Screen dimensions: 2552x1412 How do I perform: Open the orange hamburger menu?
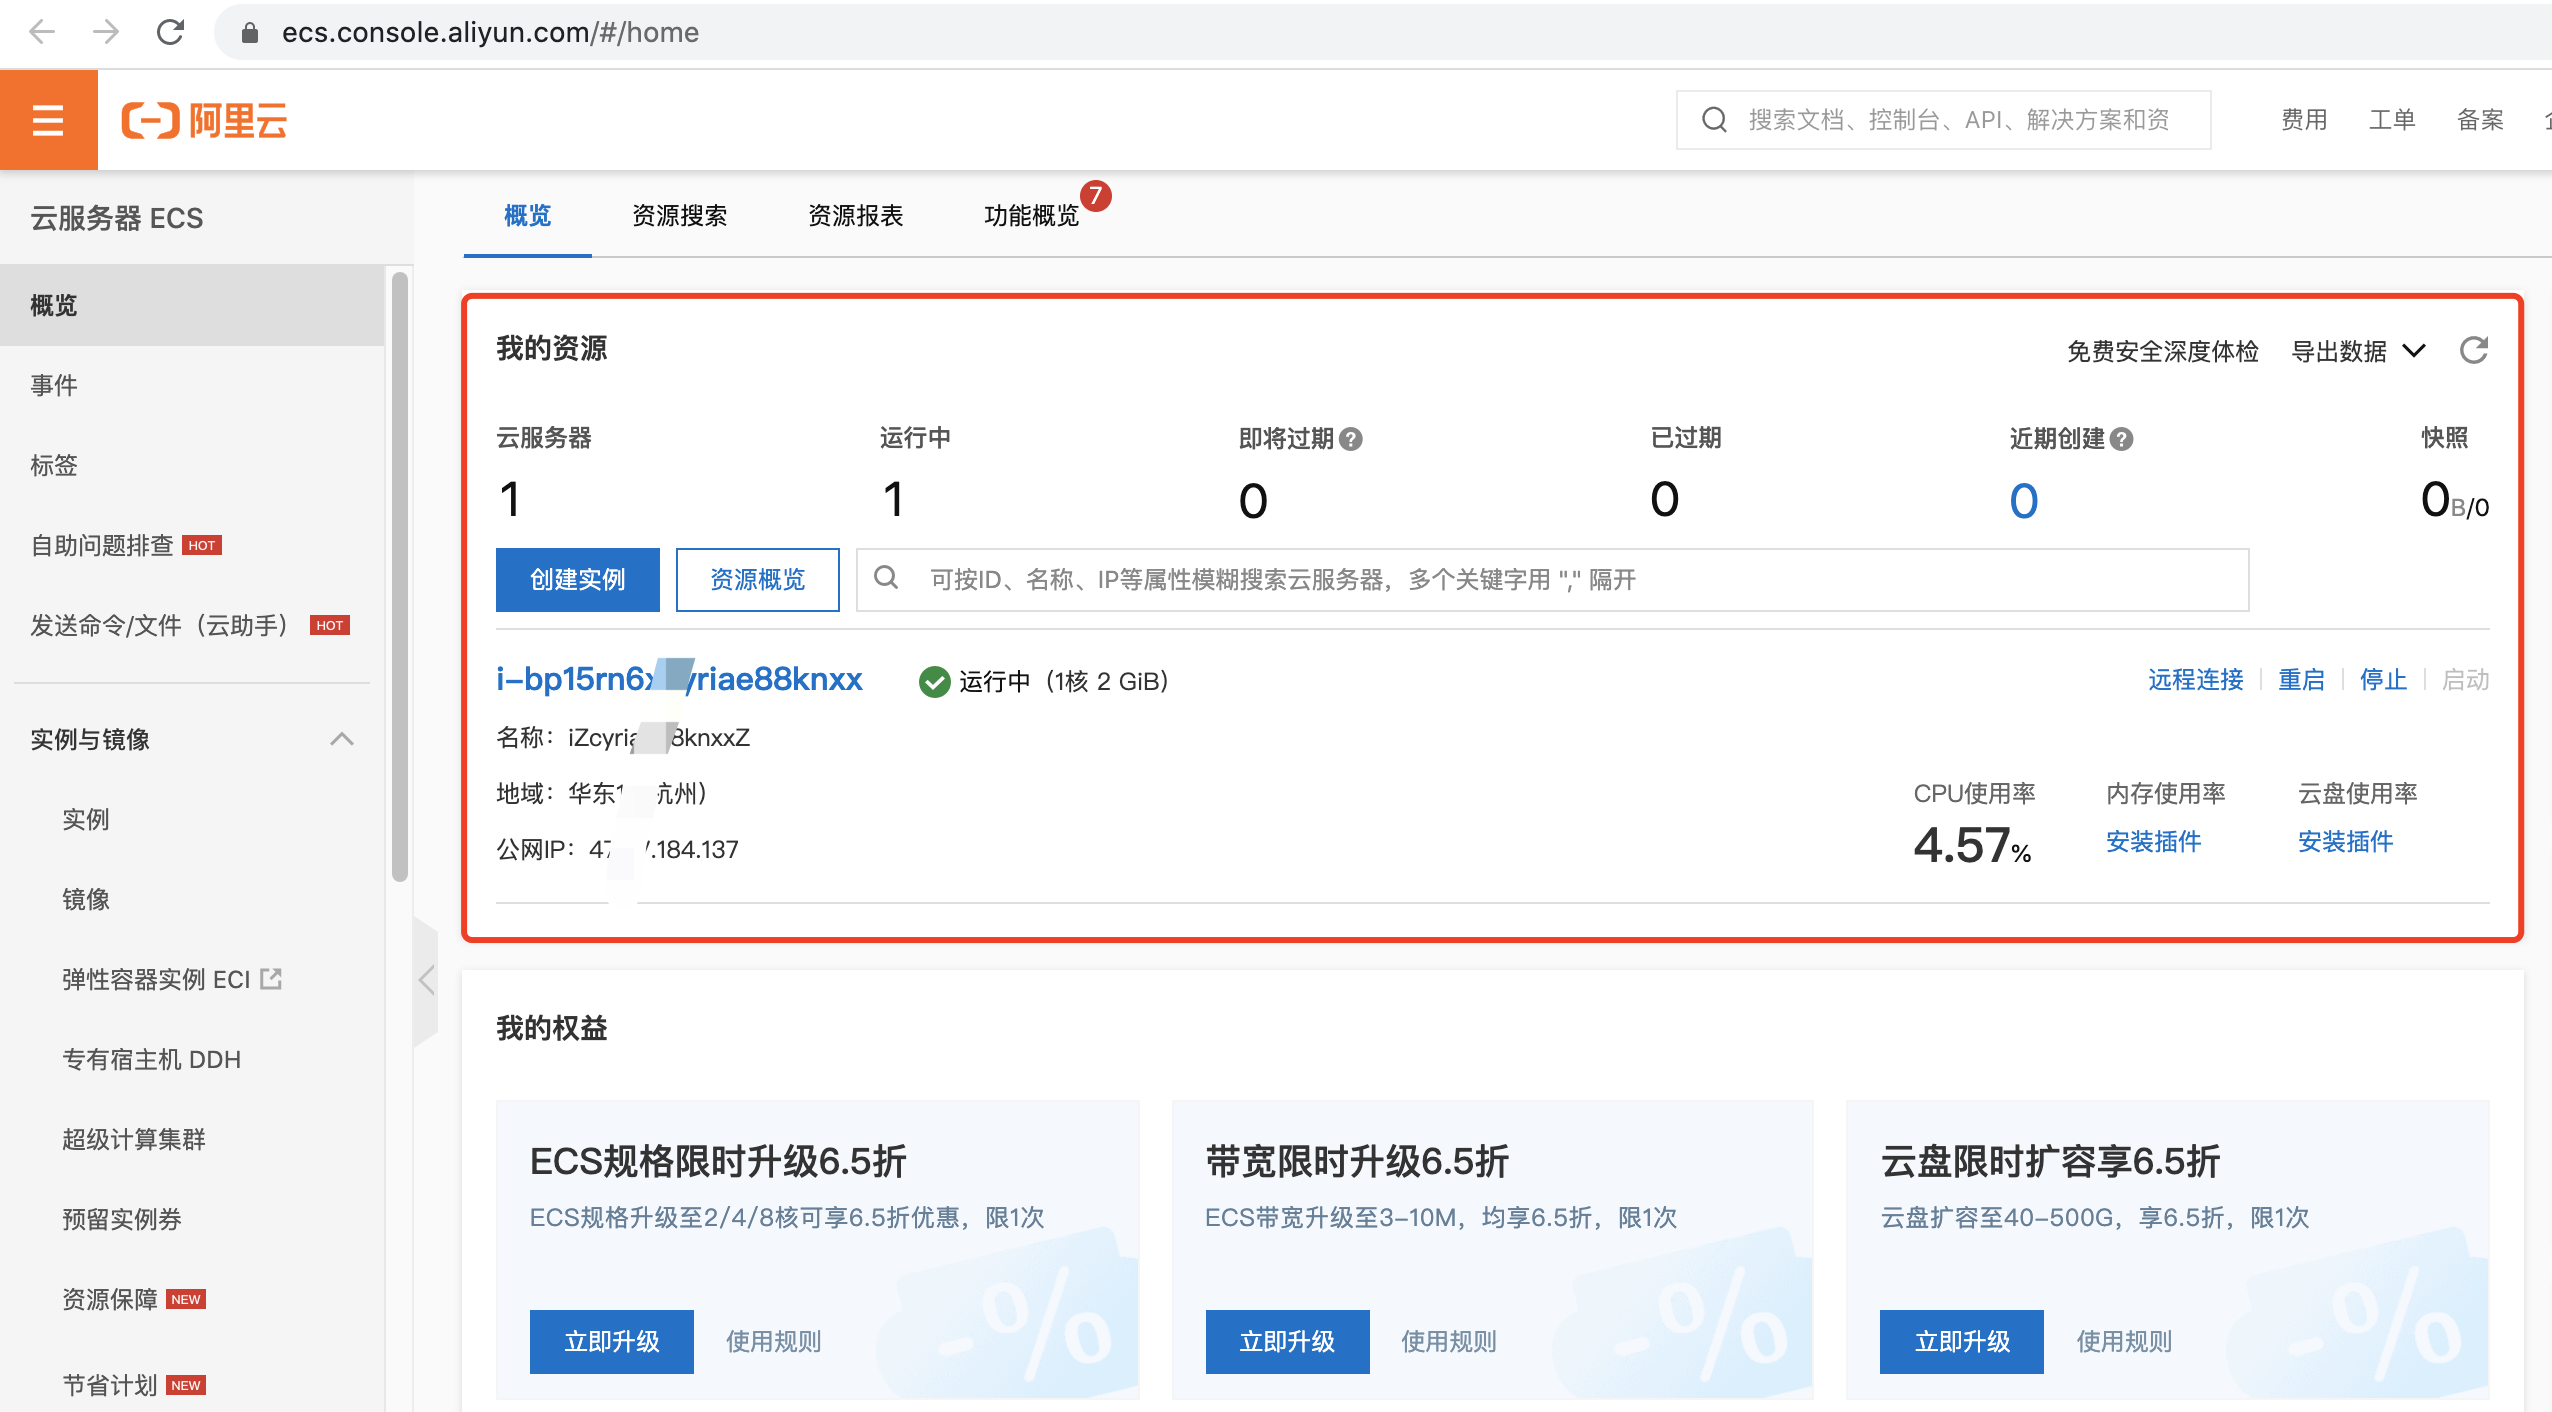coord(48,120)
